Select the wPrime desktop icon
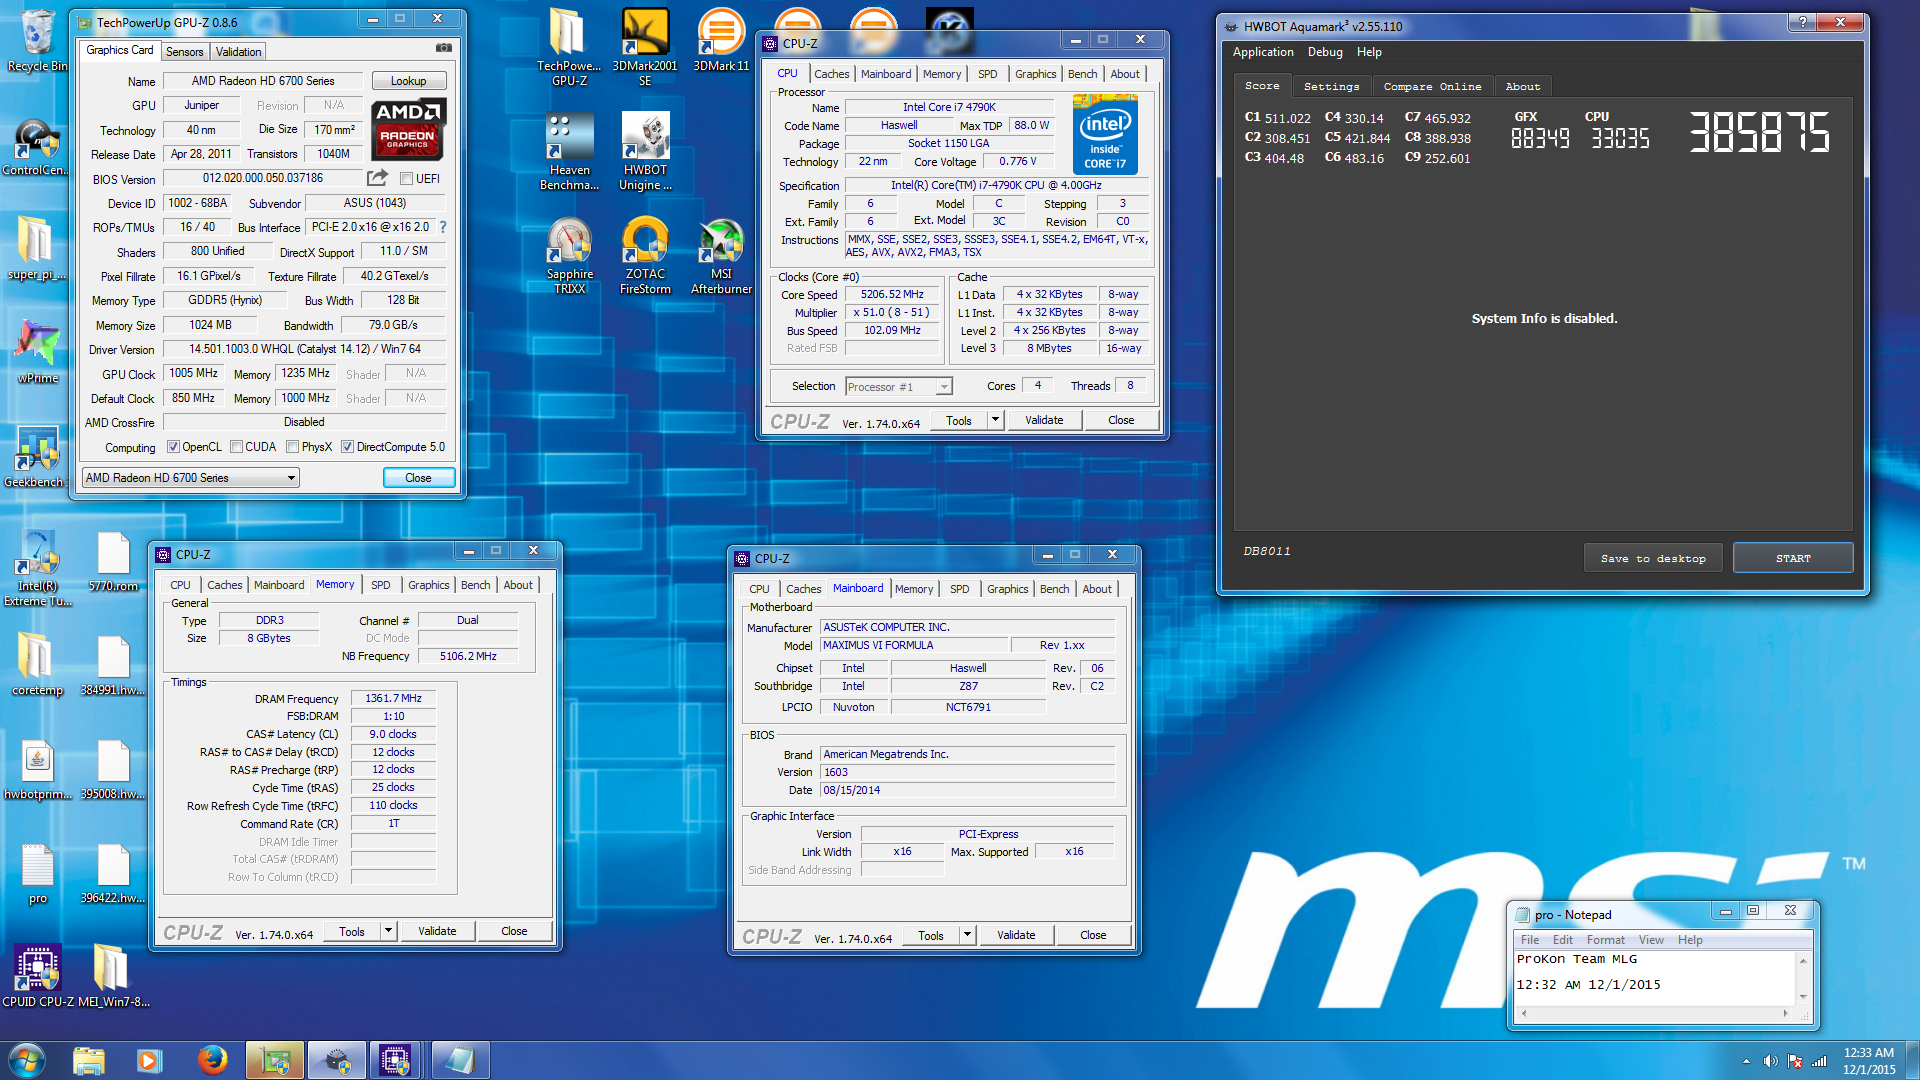 tap(37, 352)
